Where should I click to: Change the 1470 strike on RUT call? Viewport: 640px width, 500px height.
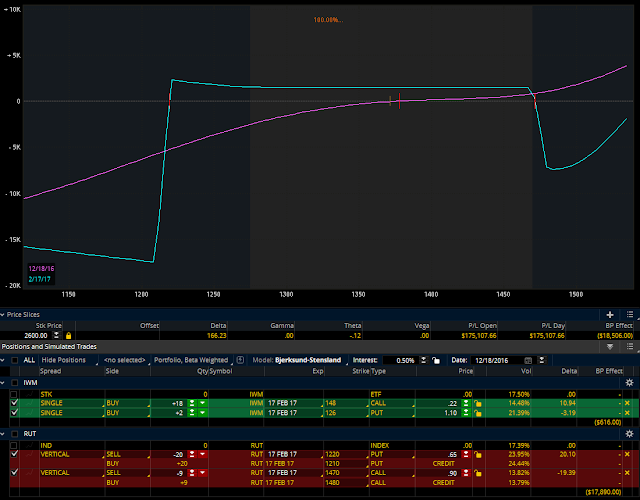point(346,473)
